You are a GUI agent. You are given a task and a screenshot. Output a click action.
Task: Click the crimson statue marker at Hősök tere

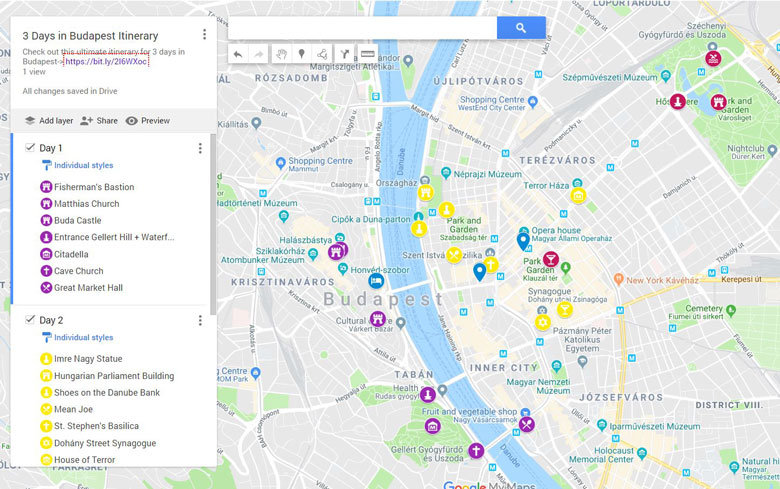678,101
